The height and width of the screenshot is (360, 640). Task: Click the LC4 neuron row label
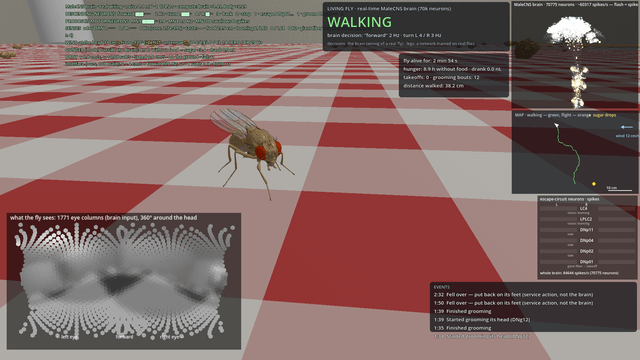(x=584, y=209)
